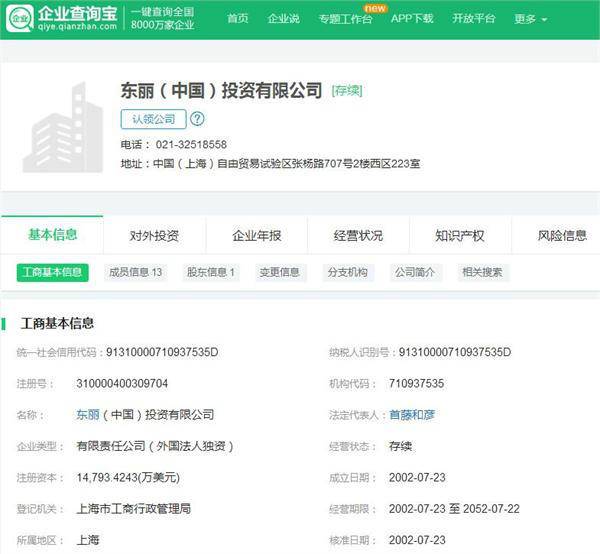Click the phone number 021-32518558
The image size is (600, 554).
(x=191, y=145)
